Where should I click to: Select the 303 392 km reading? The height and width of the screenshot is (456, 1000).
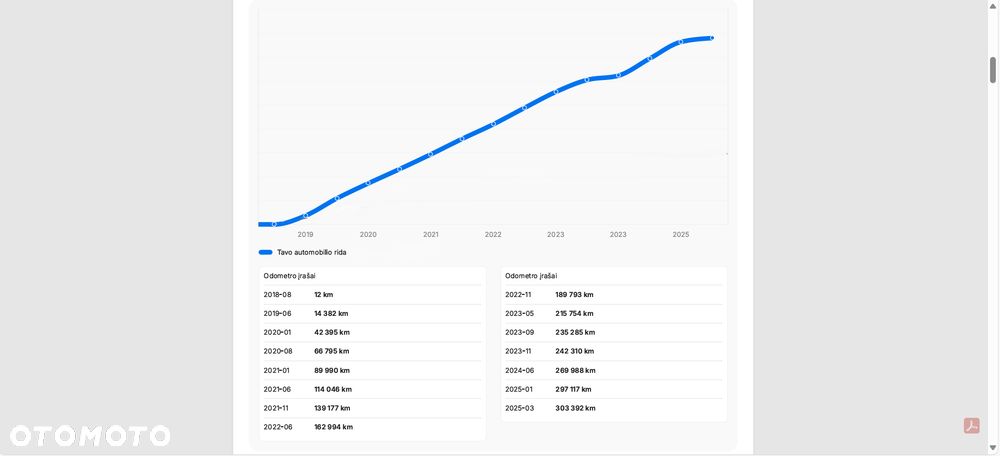(575, 408)
